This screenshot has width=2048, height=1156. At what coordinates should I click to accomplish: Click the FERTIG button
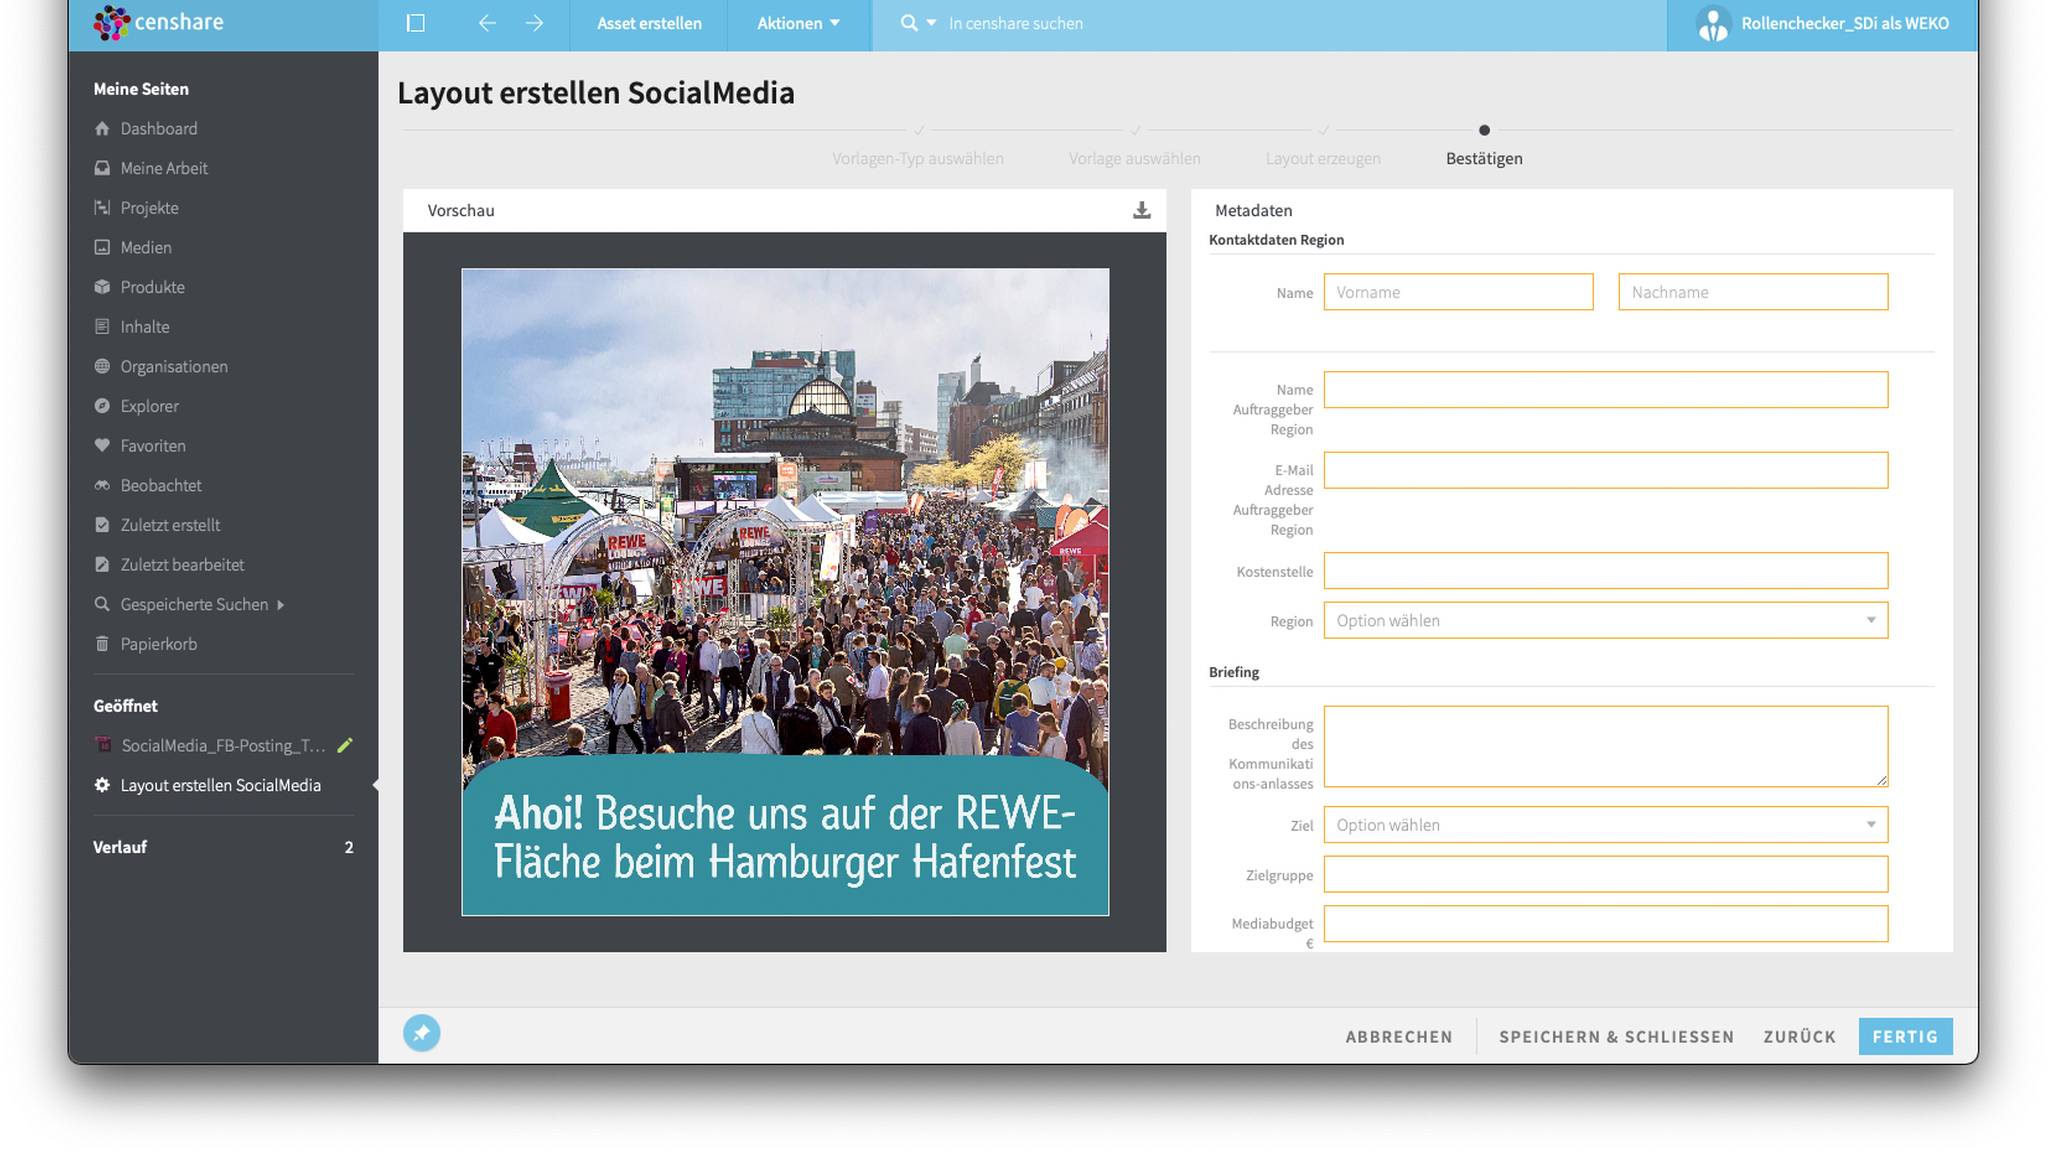click(1905, 1037)
